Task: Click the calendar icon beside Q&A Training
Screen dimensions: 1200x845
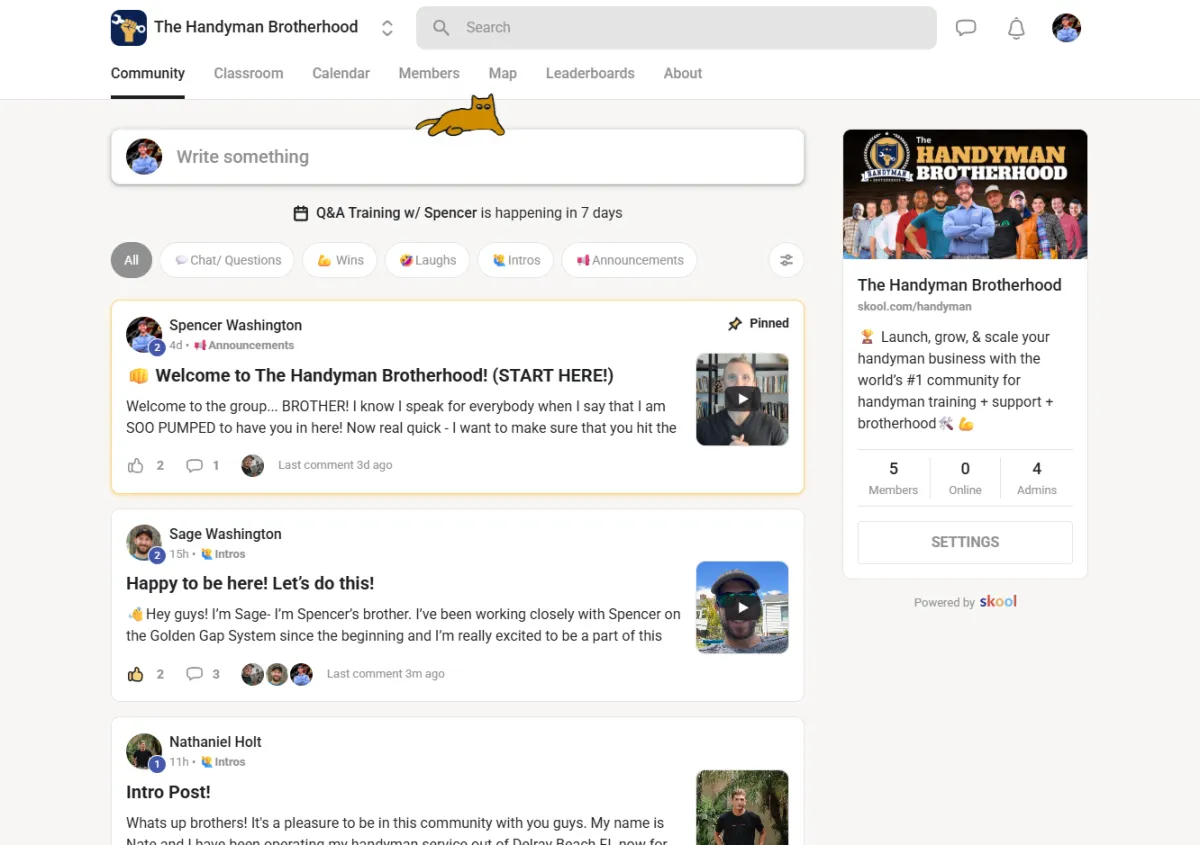Action: tap(301, 213)
